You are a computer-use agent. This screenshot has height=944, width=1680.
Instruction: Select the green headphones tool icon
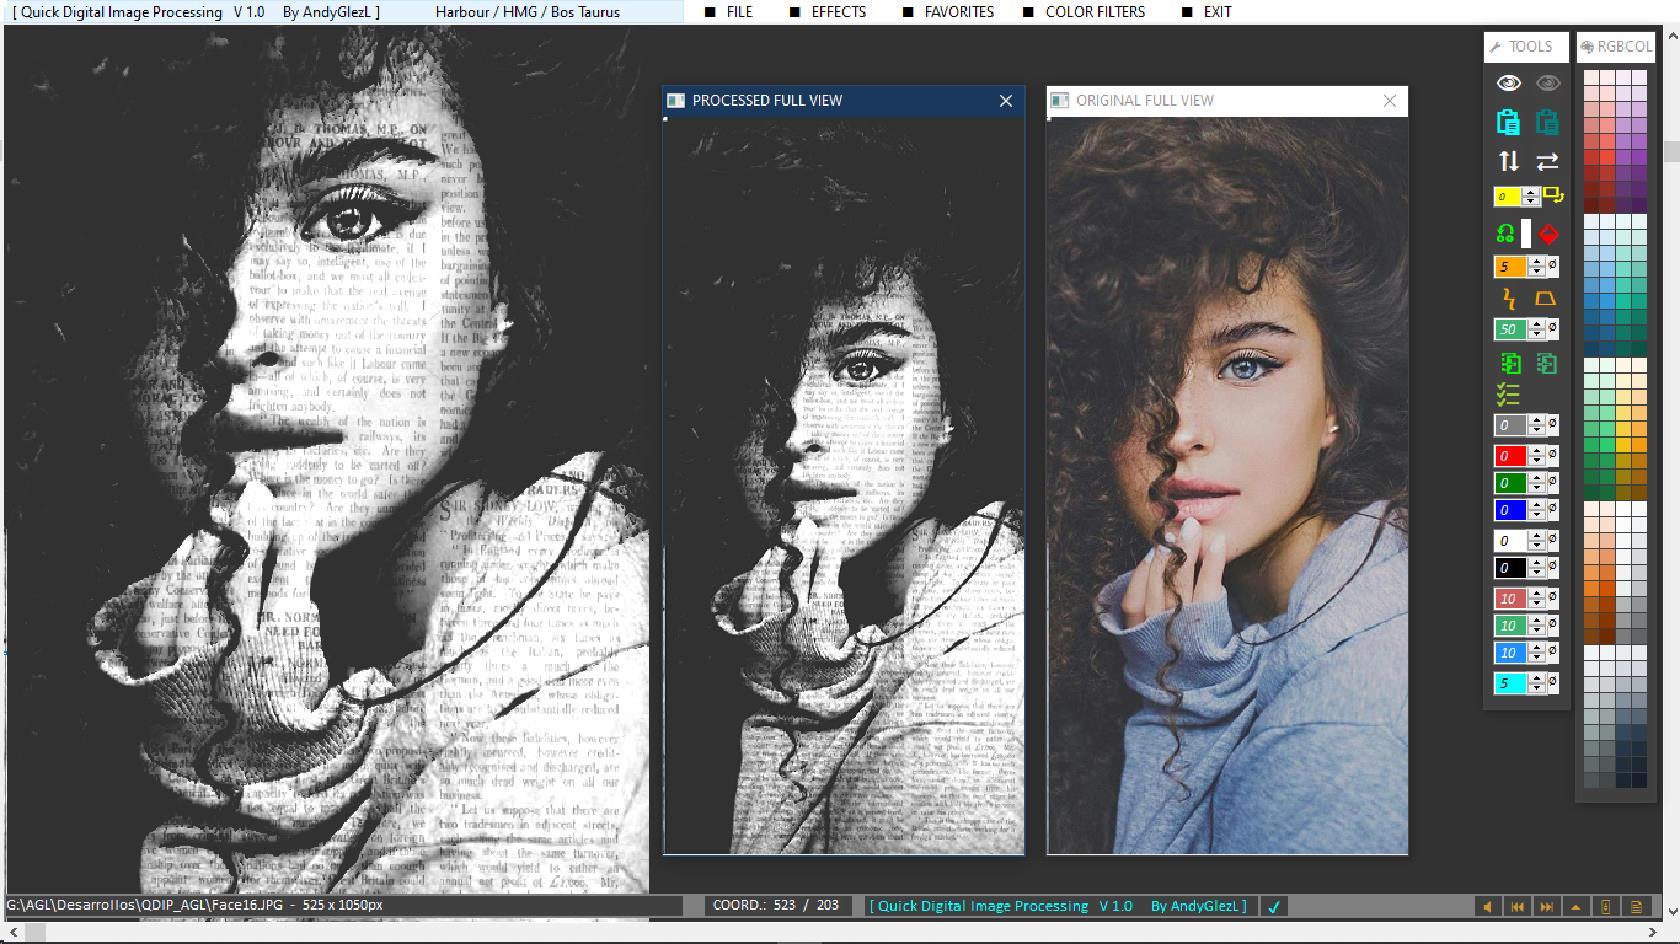point(1505,233)
